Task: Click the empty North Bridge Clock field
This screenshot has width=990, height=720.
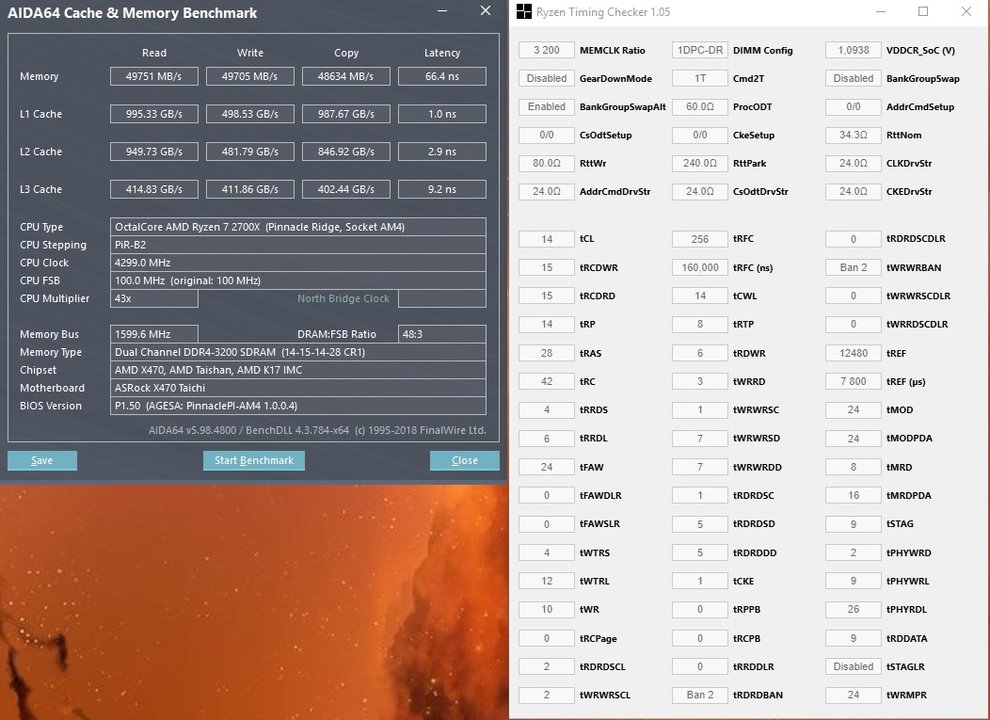Action: click(442, 298)
